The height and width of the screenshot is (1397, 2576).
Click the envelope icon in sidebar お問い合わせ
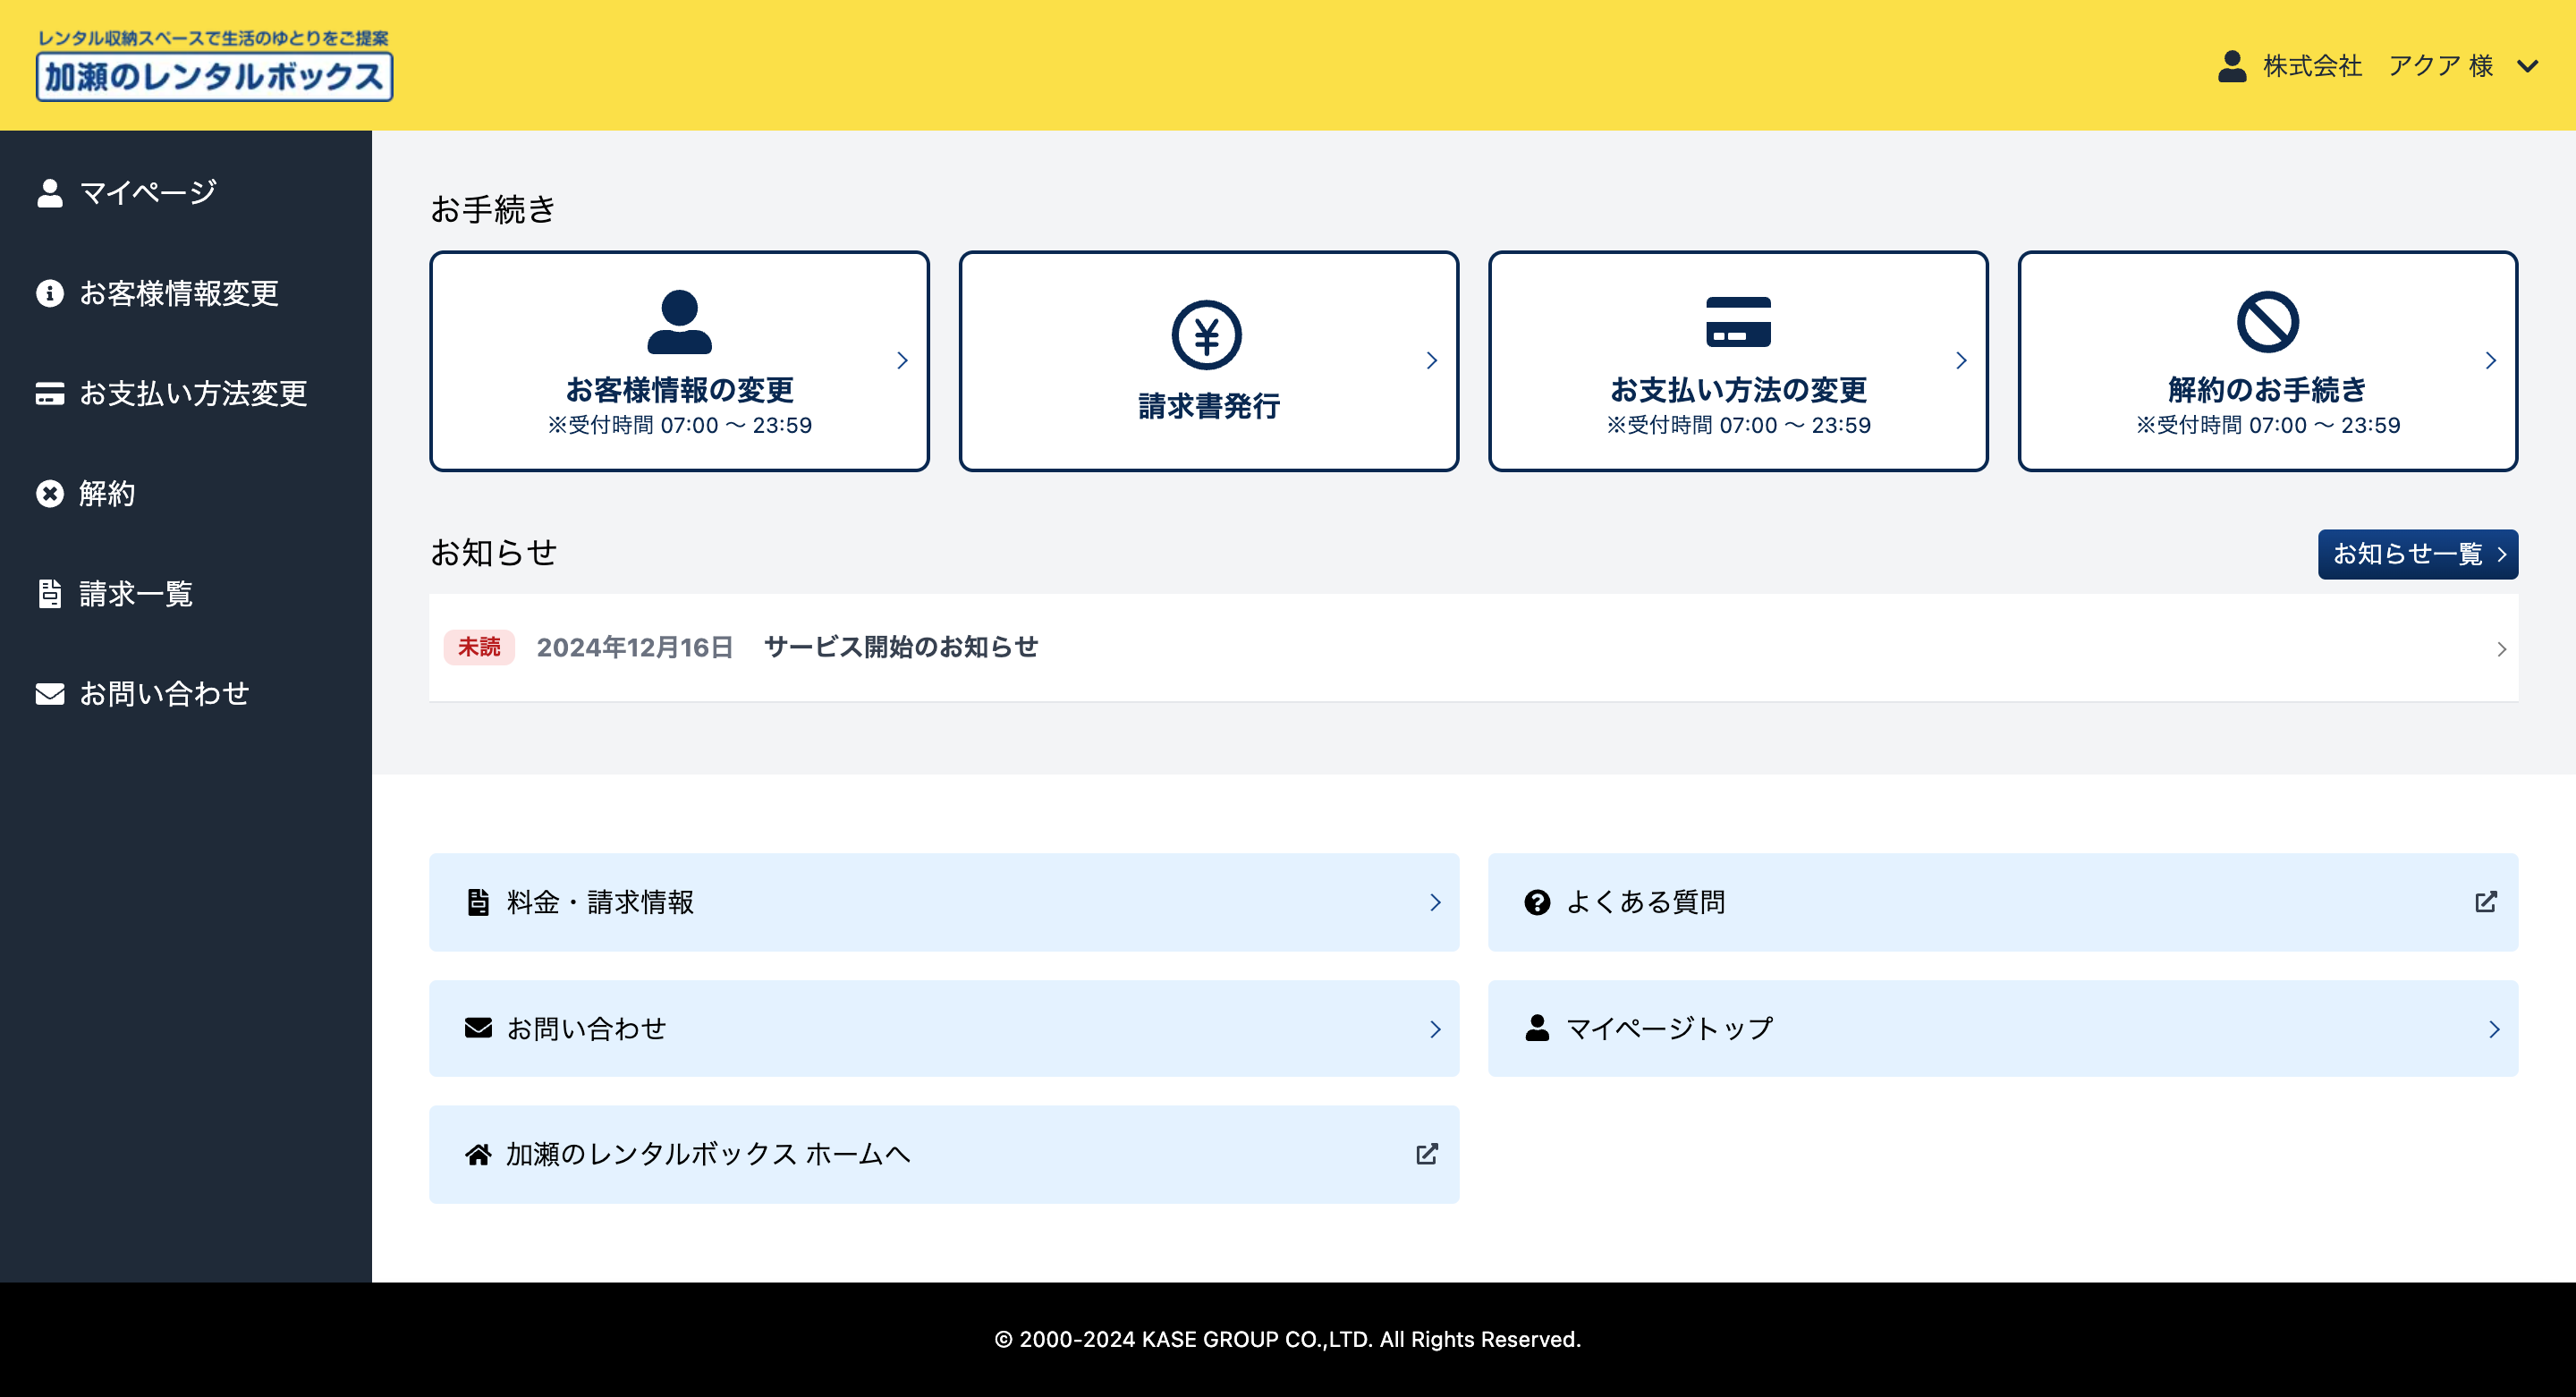50,694
